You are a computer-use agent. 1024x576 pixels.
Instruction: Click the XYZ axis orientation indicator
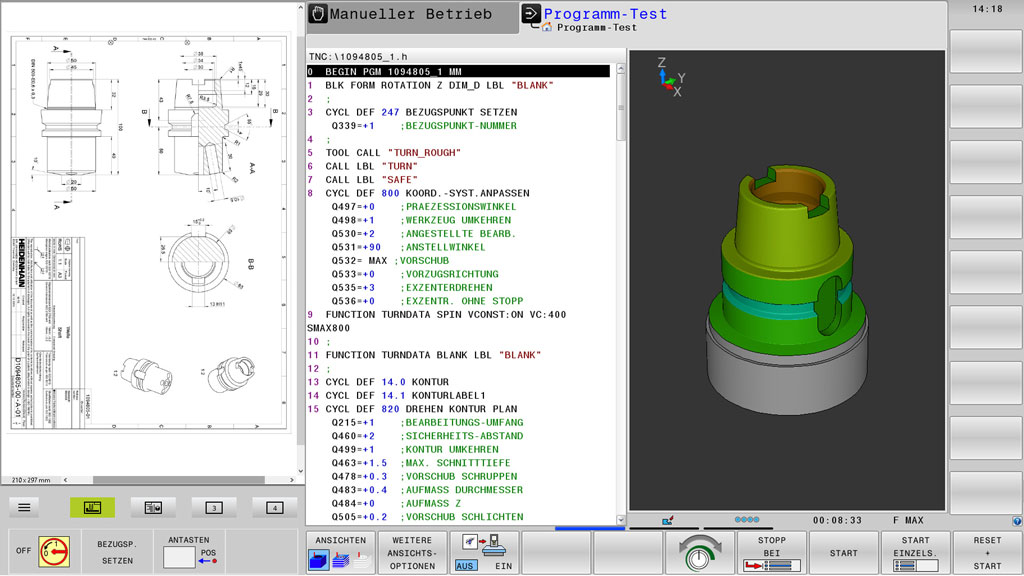click(x=670, y=77)
